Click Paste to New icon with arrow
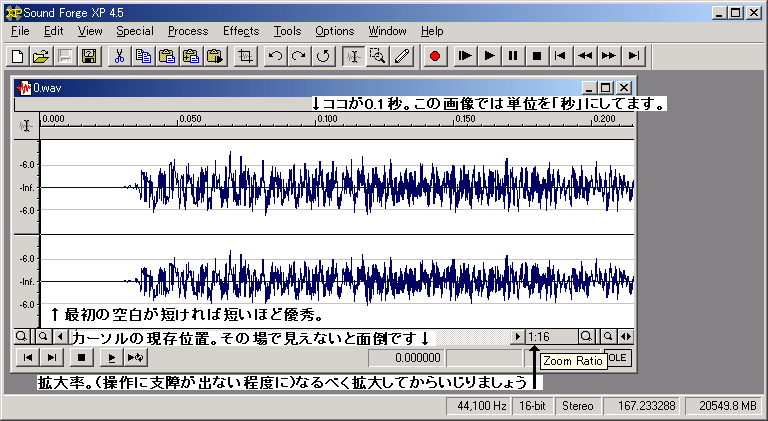The height and width of the screenshot is (421, 768). tap(215, 56)
